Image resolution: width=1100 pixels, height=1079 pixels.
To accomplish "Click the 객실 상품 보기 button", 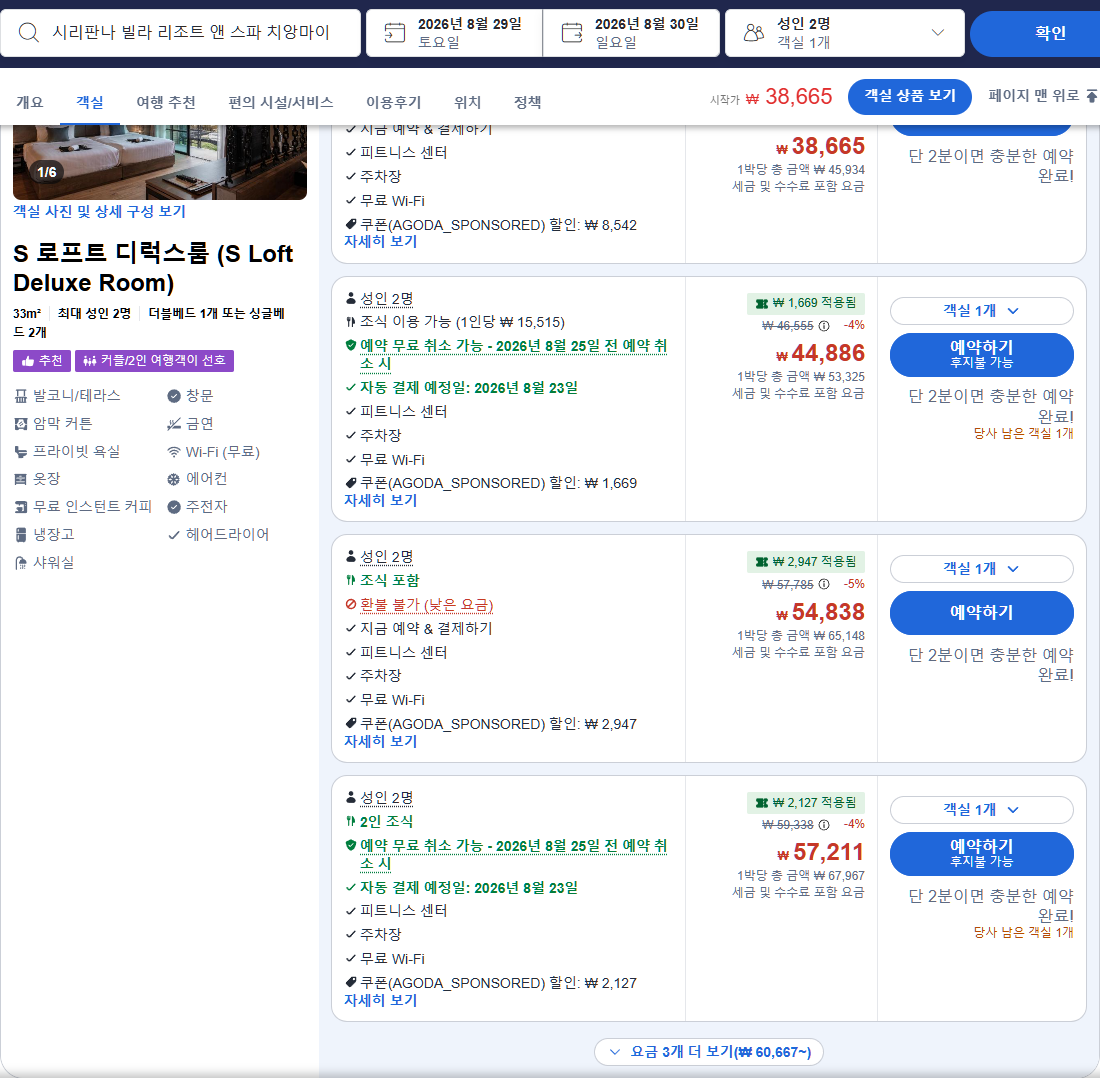I will point(910,96).
